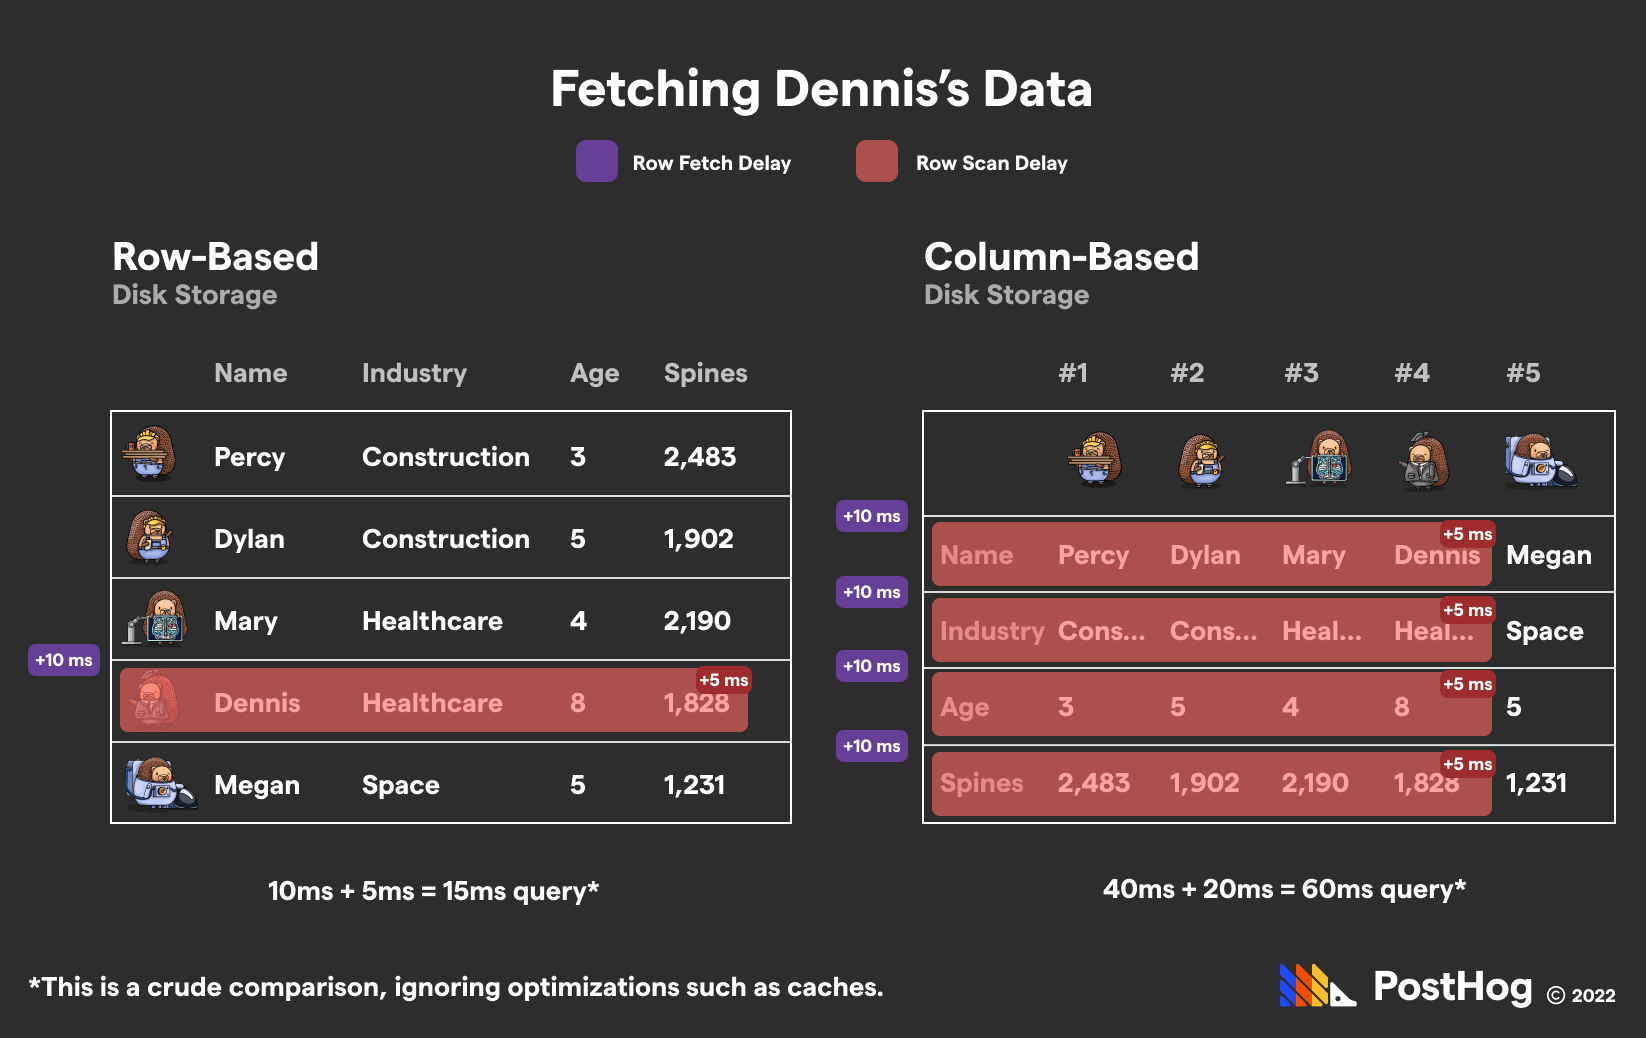Click the column #3 x-ray hedgehog avatar
The height and width of the screenshot is (1038, 1646).
tap(1320, 459)
